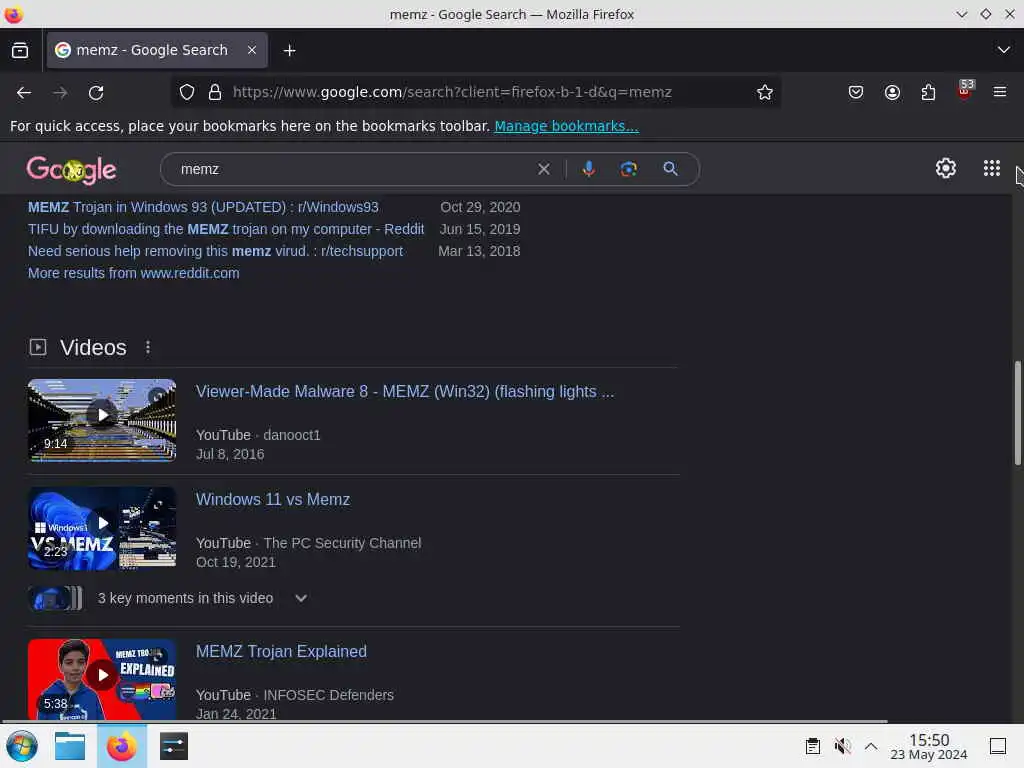
Task: Close the memz - Google Search tab
Action: pyautogui.click(x=252, y=50)
